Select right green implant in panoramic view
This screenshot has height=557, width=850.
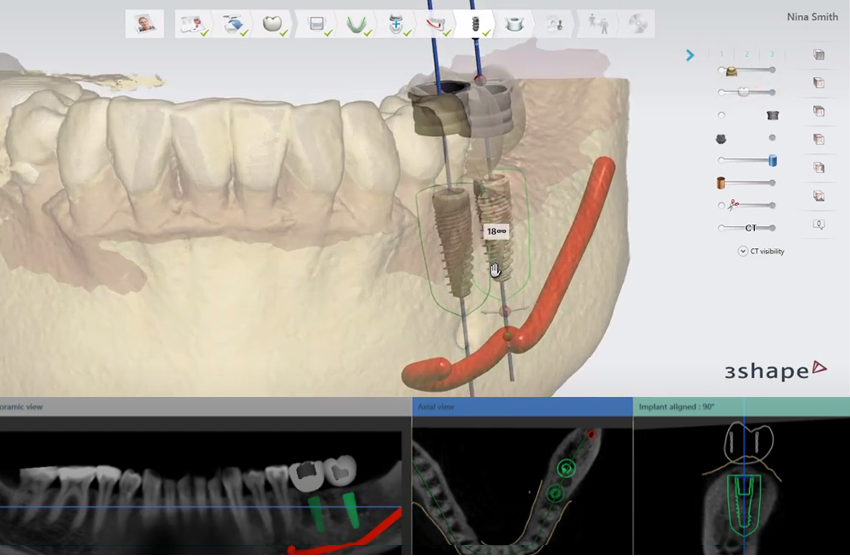coord(350,510)
